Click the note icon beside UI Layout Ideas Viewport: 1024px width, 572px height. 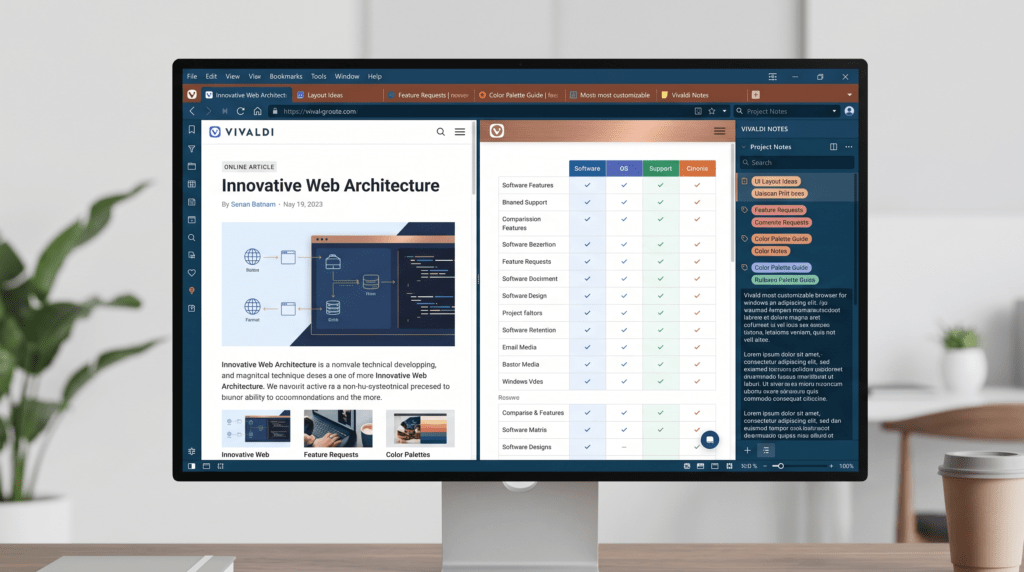point(744,182)
